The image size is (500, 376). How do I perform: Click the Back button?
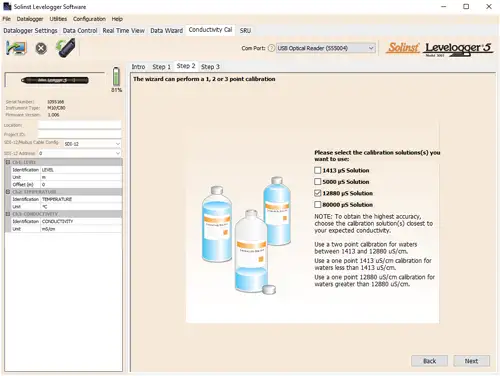tap(429, 361)
